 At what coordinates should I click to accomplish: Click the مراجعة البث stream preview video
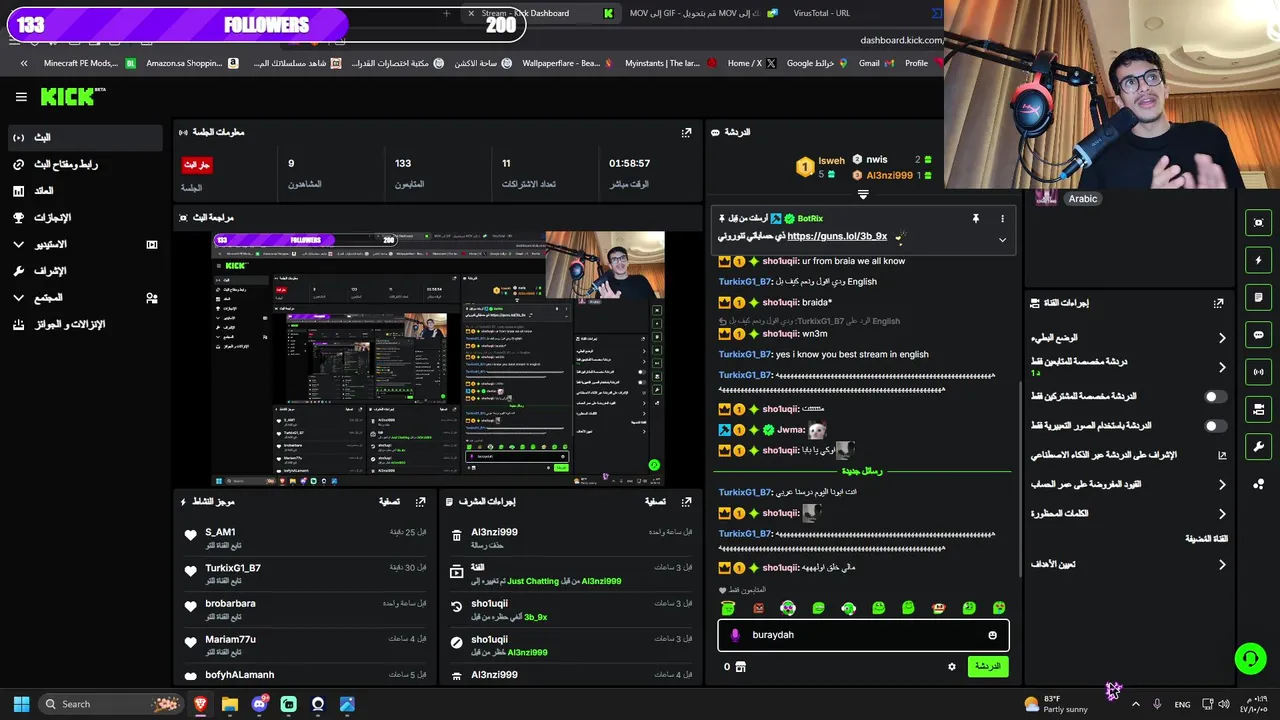click(x=437, y=358)
